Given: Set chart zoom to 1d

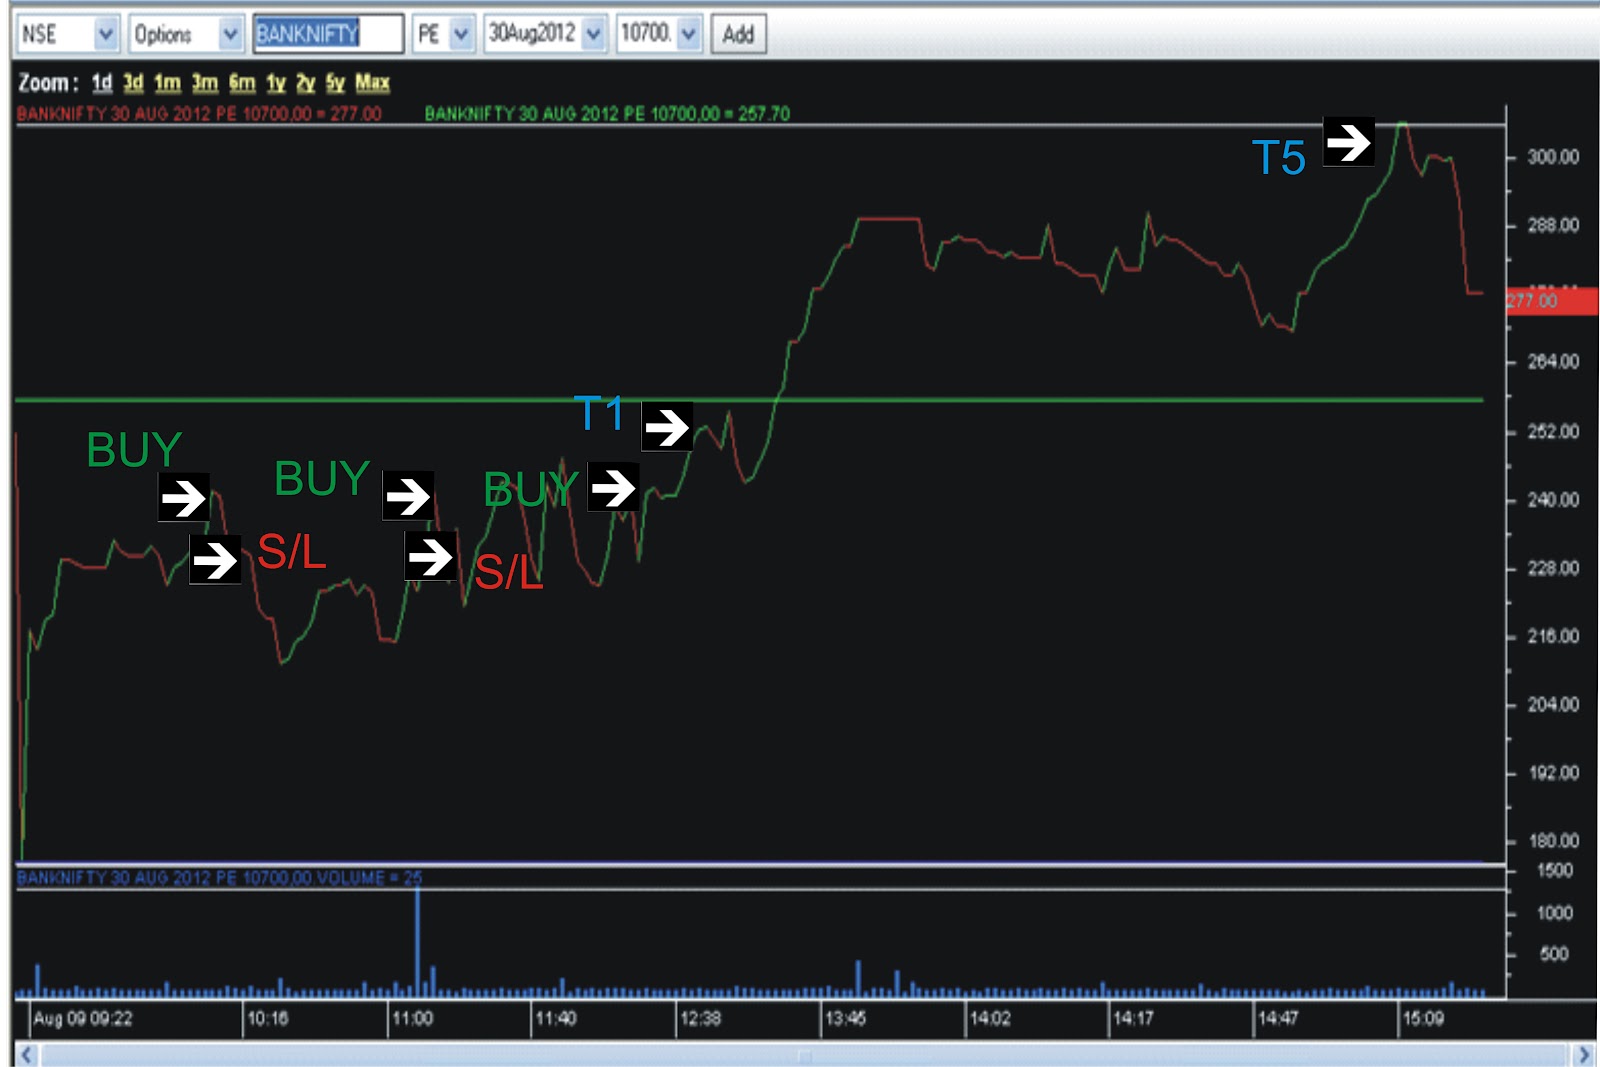Looking at the screenshot, I should click(102, 83).
